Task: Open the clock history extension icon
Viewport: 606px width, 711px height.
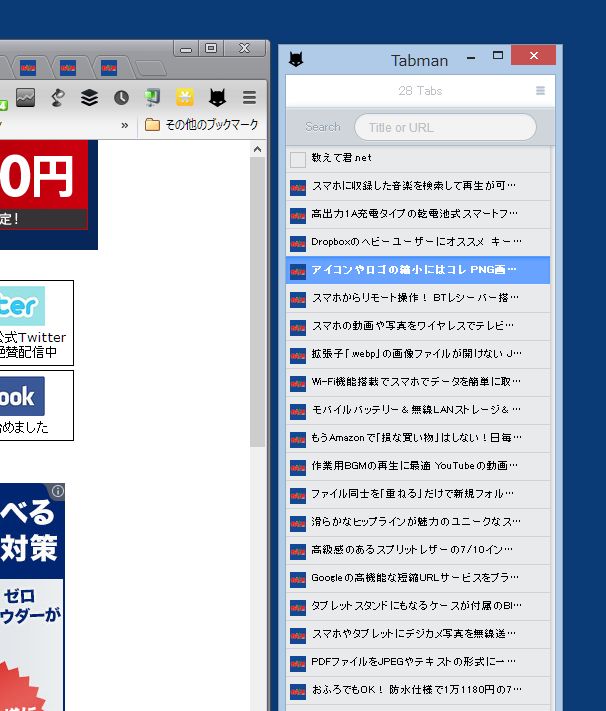Action: point(121,97)
